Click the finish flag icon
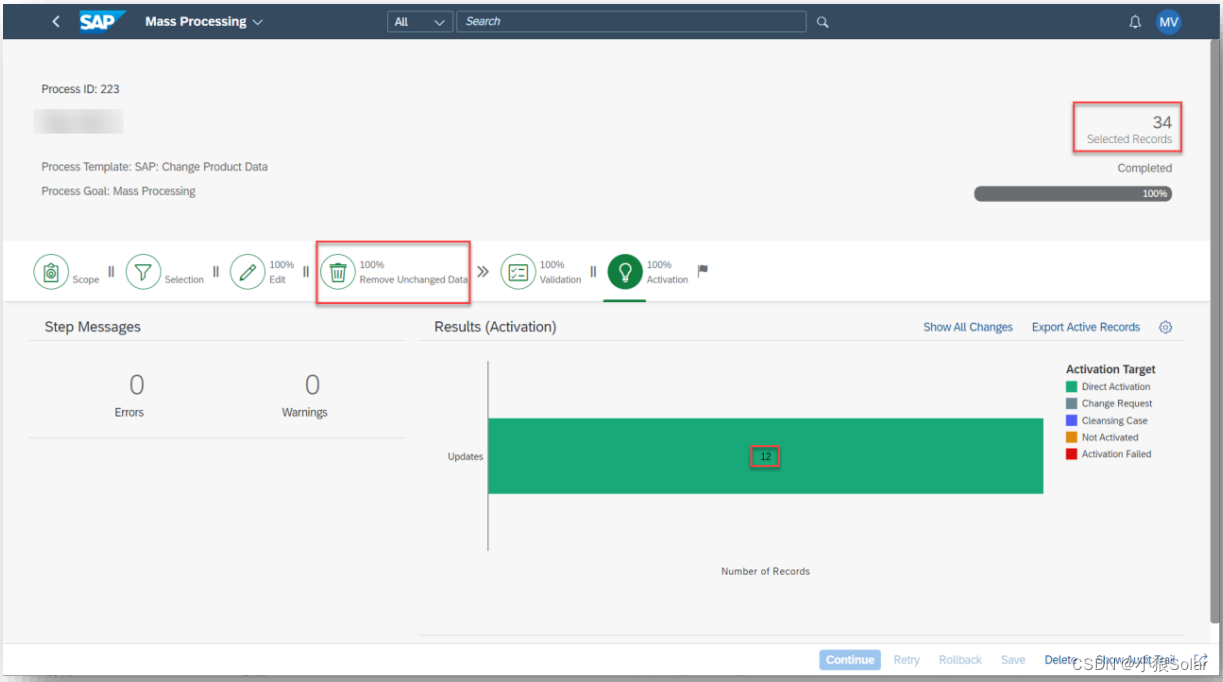The image size is (1223, 682). tap(703, 270)
